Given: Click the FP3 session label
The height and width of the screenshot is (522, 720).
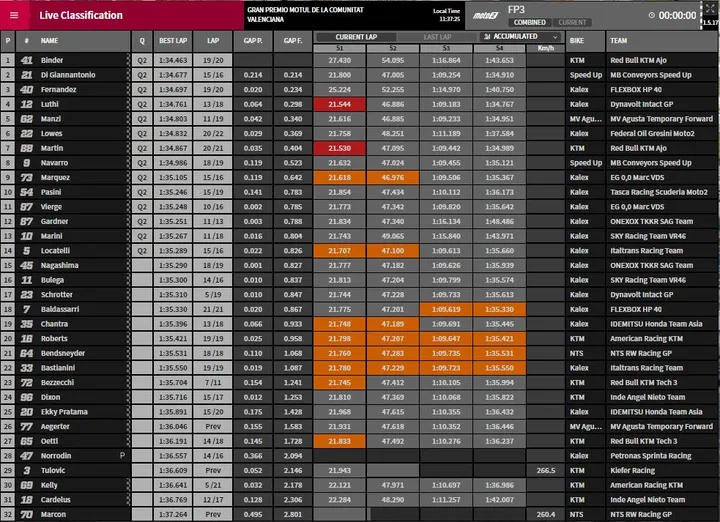Looking at the screenshot, I should (x=516, y=10).
